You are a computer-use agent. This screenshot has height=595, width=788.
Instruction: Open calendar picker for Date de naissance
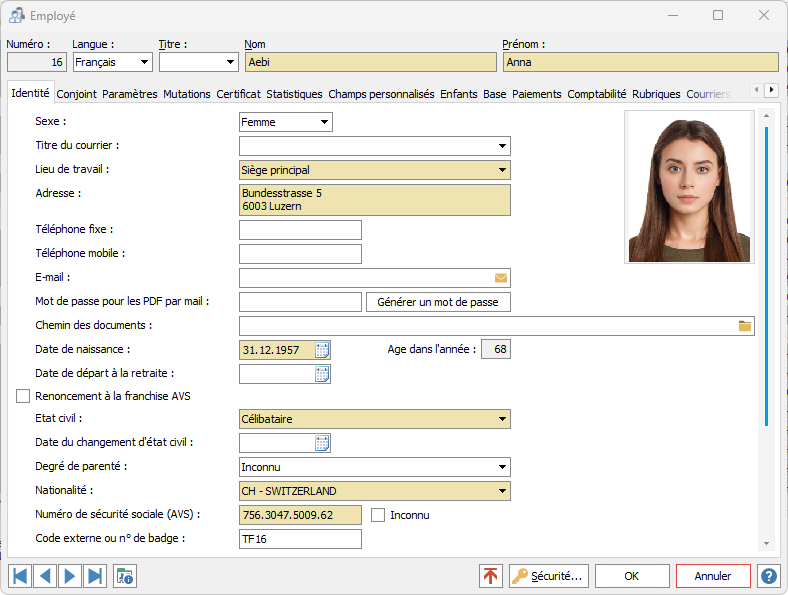tap(322, 350)
